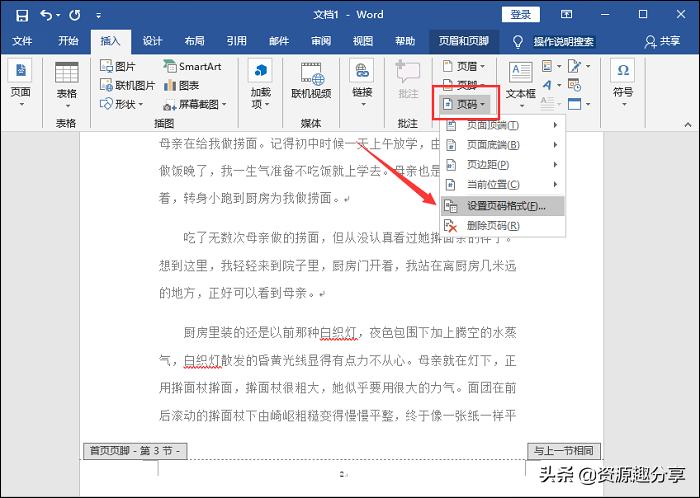
Task: Switch to the 页眉和页脚 tab
Action: [463, 41]
